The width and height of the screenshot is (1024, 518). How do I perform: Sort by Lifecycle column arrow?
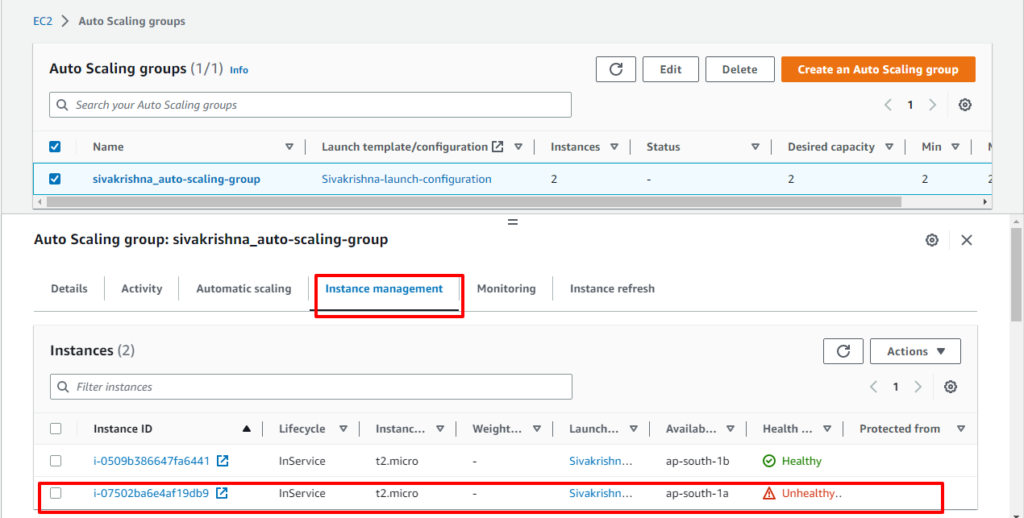(344, 429)
